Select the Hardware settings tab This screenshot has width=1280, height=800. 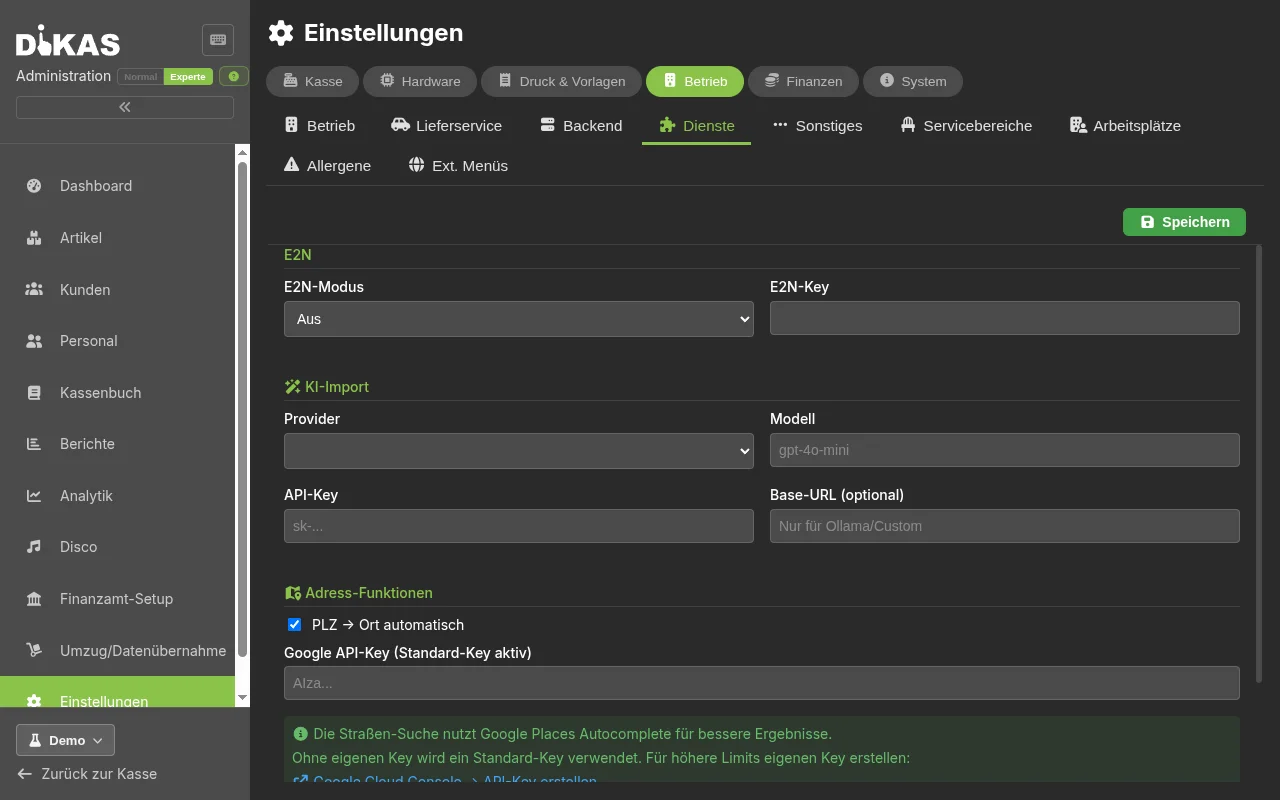tap(420, 81)
